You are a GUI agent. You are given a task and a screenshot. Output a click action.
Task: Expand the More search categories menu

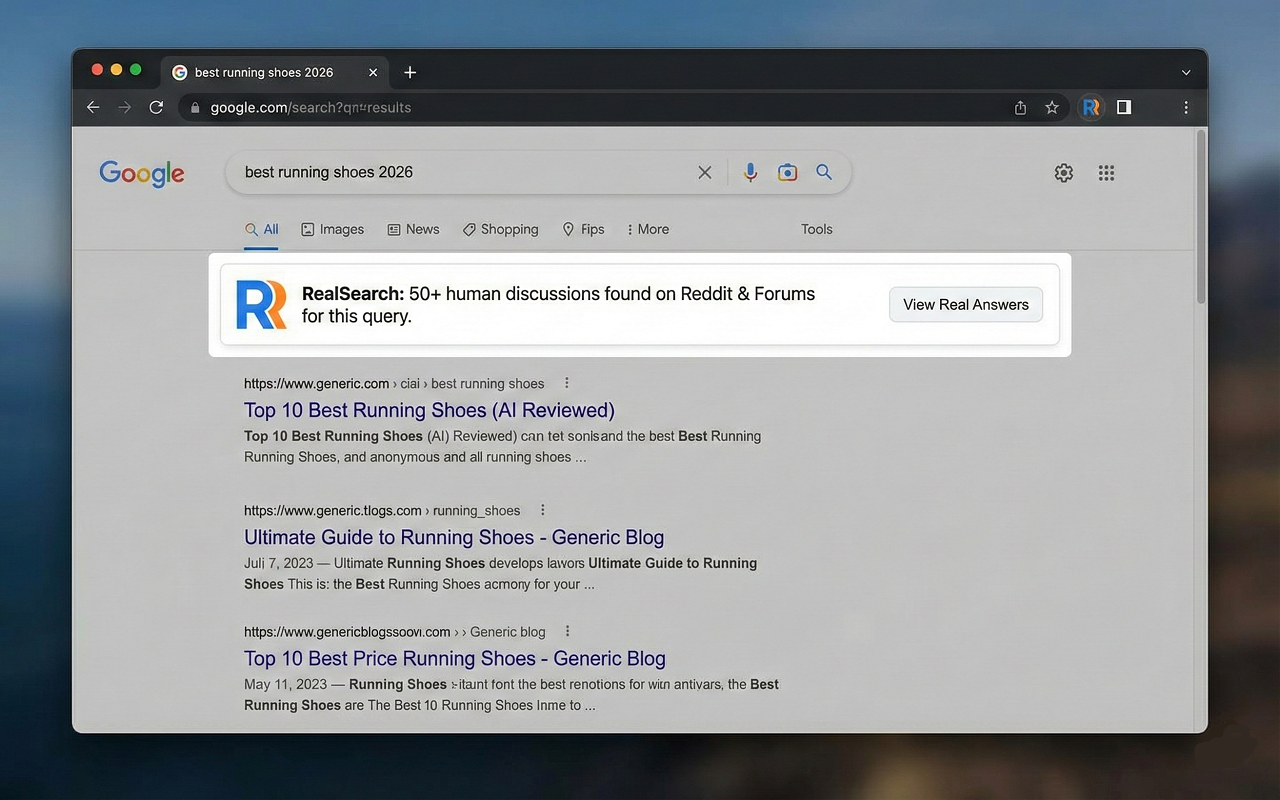[647, 229]
